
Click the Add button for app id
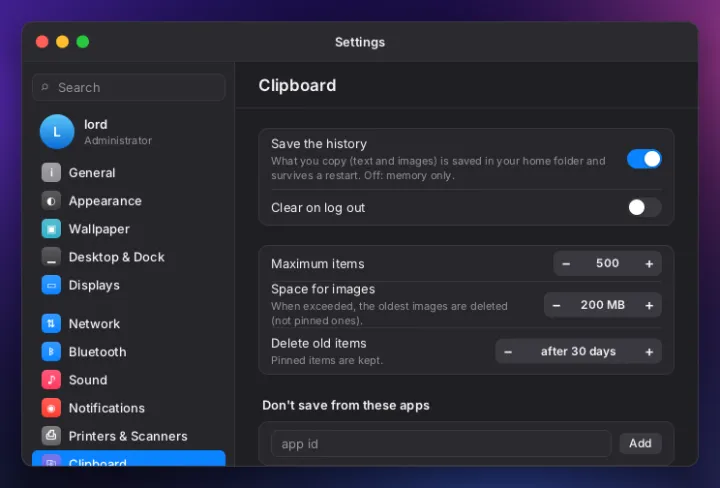640,443
